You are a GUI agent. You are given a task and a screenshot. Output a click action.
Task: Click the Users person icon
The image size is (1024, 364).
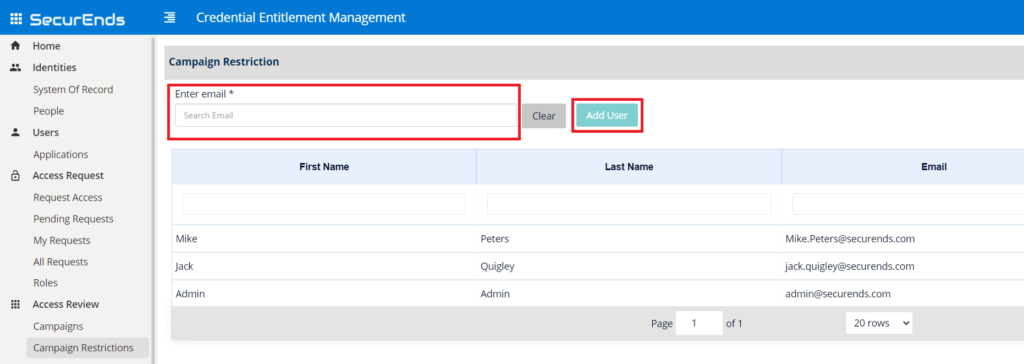[x=16, y=133]
